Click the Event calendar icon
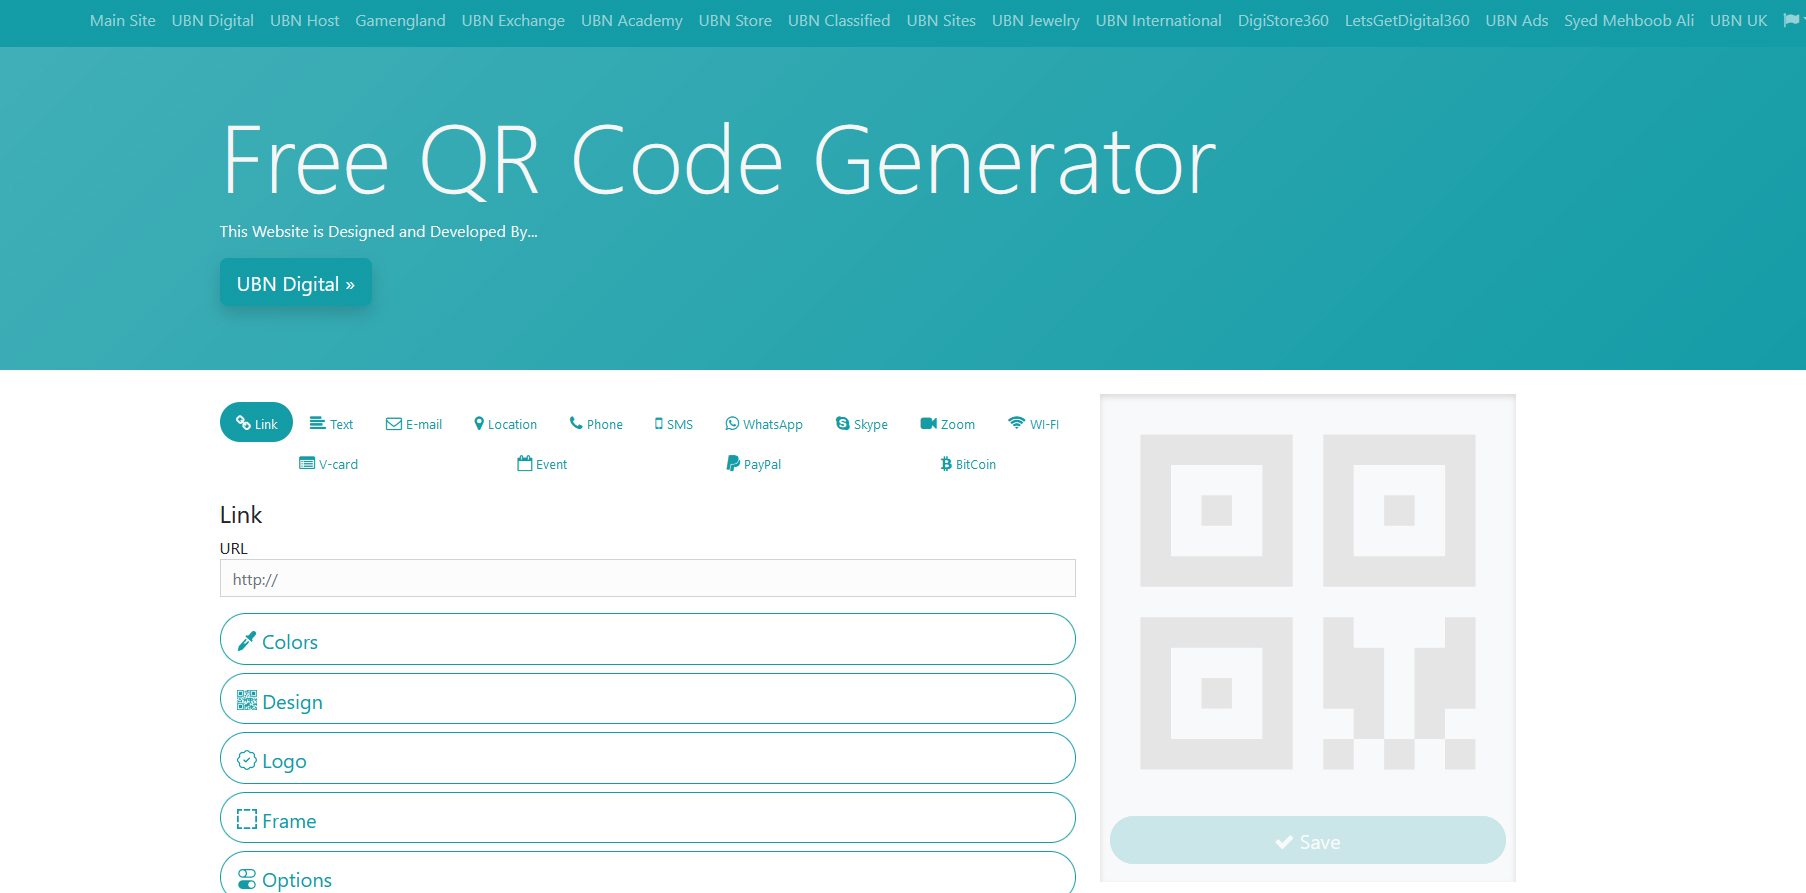Viewport: 1806px width, 893px height. tap(525, 463)
